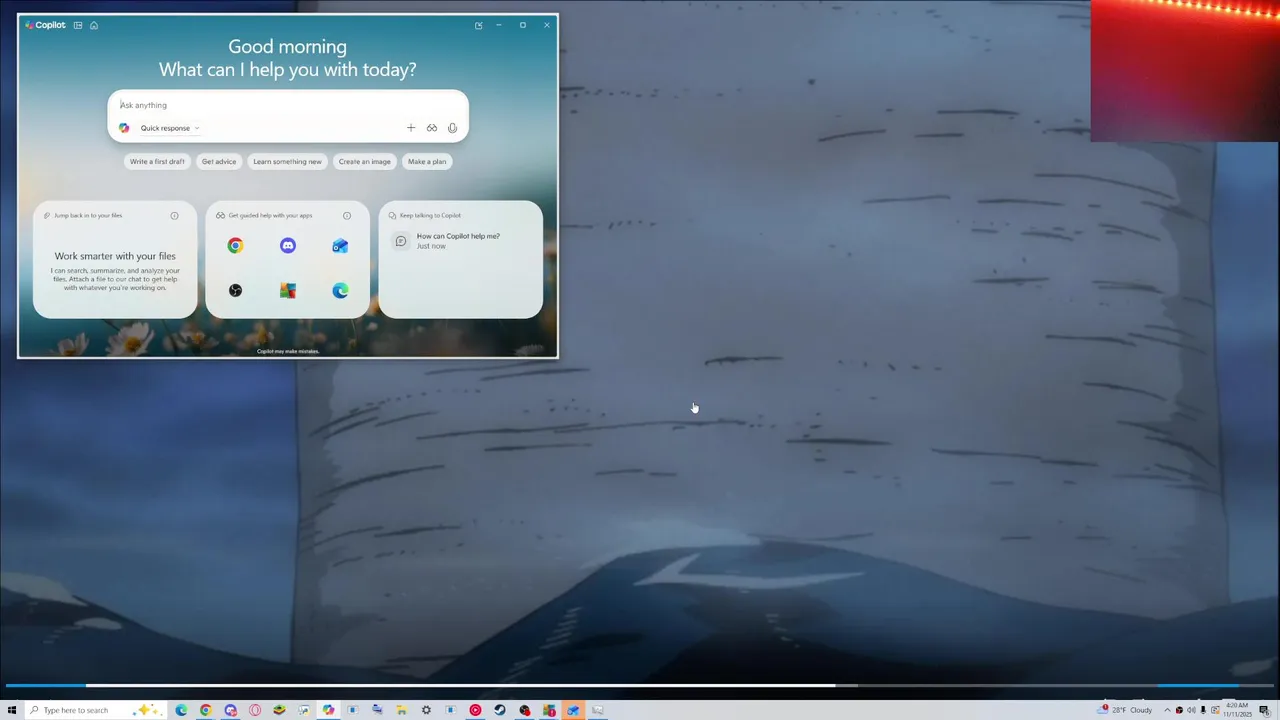
Task: Open Work smarter with your files card
Action: pyautogui.click(x=115, y=260)
